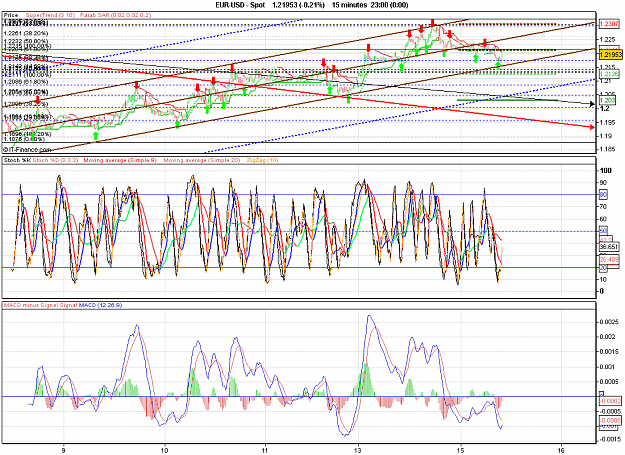Click the date label 16 on the time axis
Image resolution: width=625 pixels, height=455 pixels.
tap(561, 451)
